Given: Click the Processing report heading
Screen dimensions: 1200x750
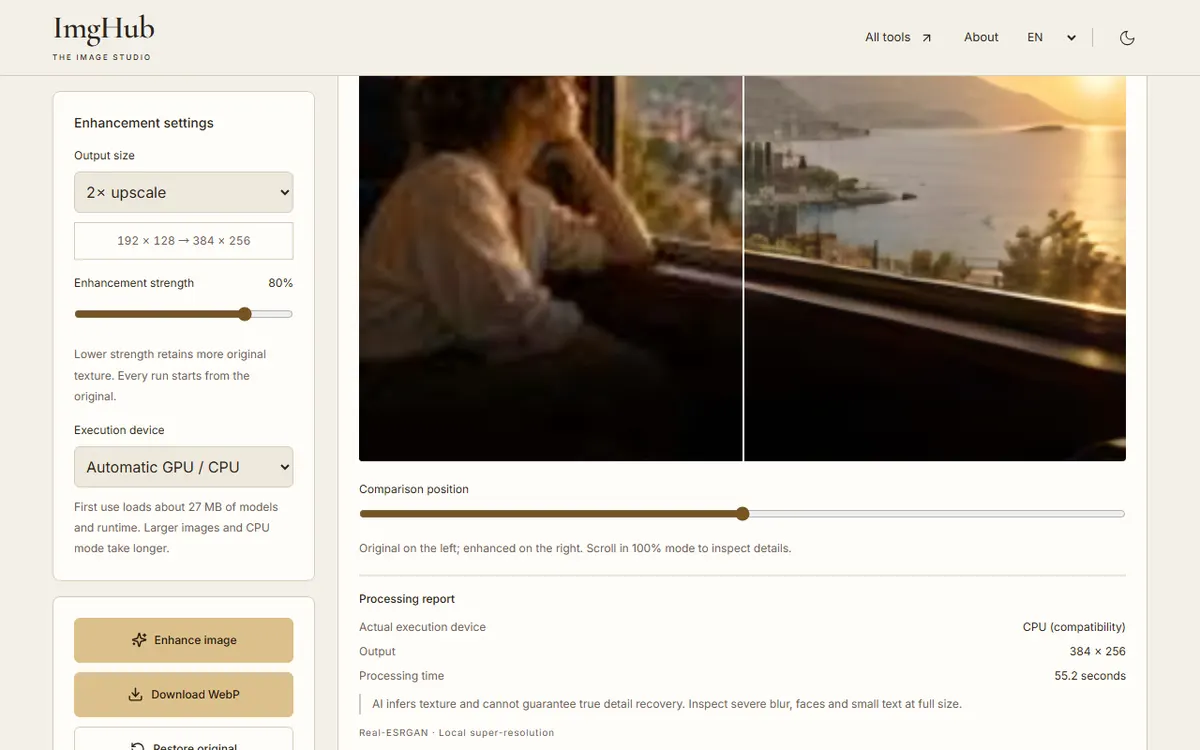Looking at the screenshot, I should coord(407,599).
